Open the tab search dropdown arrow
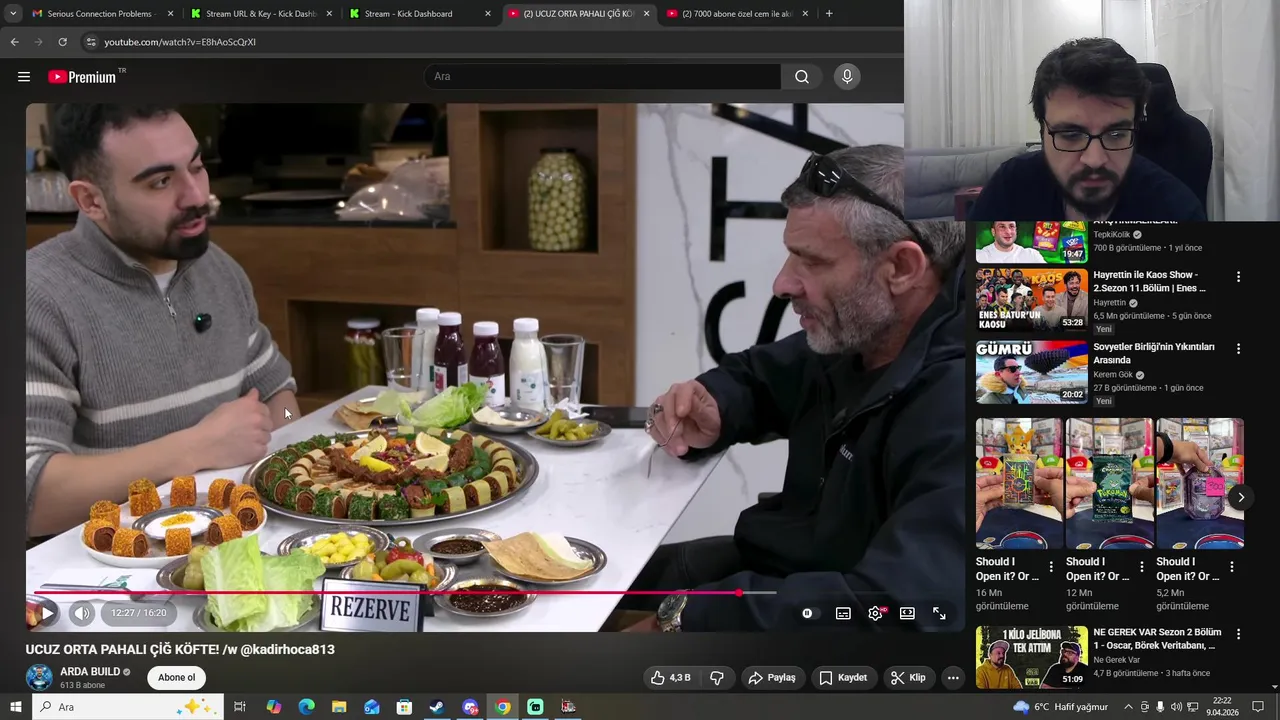 tap(12, 14)
